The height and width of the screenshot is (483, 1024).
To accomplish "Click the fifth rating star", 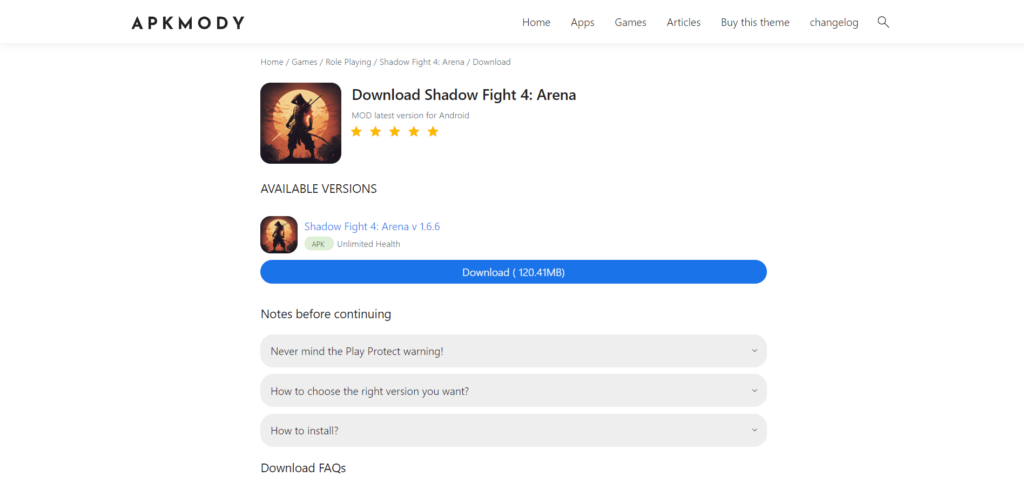I will pos(433,131).
